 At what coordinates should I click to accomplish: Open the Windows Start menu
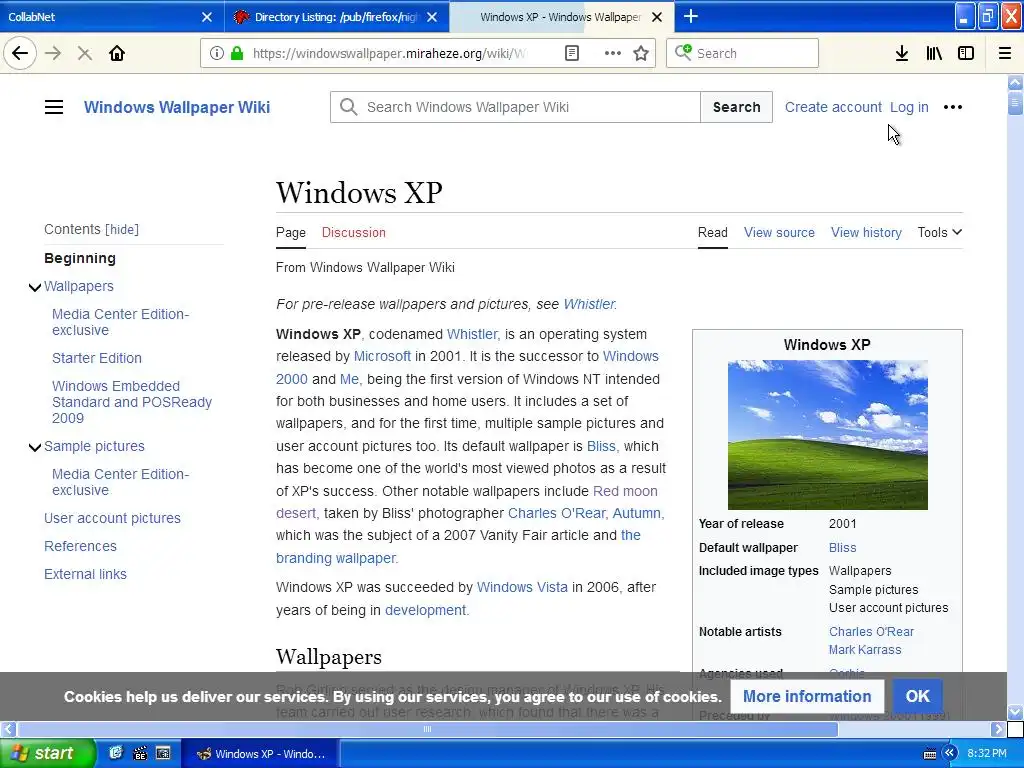[47, 753]
